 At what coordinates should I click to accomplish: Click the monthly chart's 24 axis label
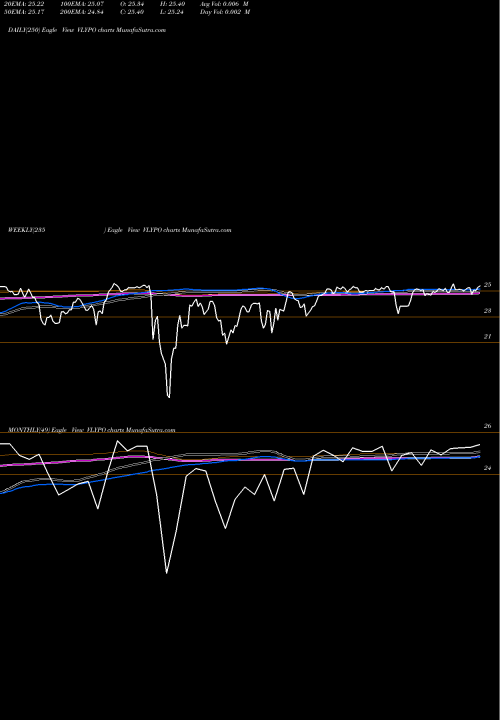(488, 468)
